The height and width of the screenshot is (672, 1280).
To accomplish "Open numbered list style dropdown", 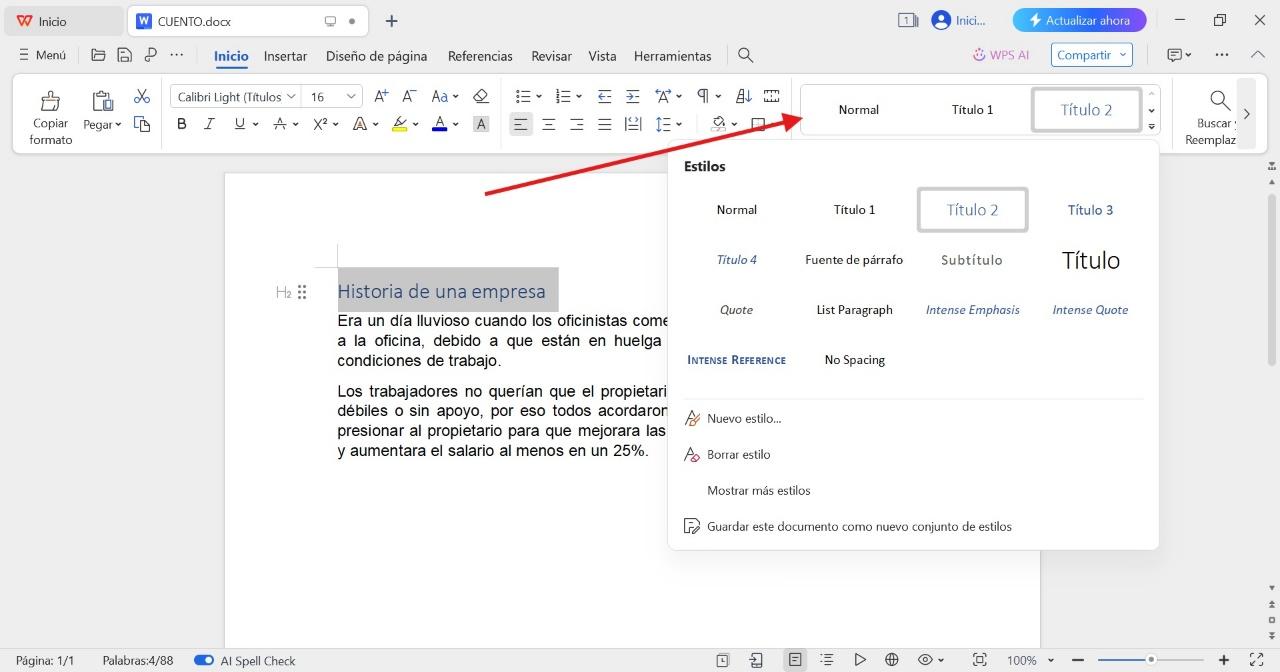I will point(579,97).
